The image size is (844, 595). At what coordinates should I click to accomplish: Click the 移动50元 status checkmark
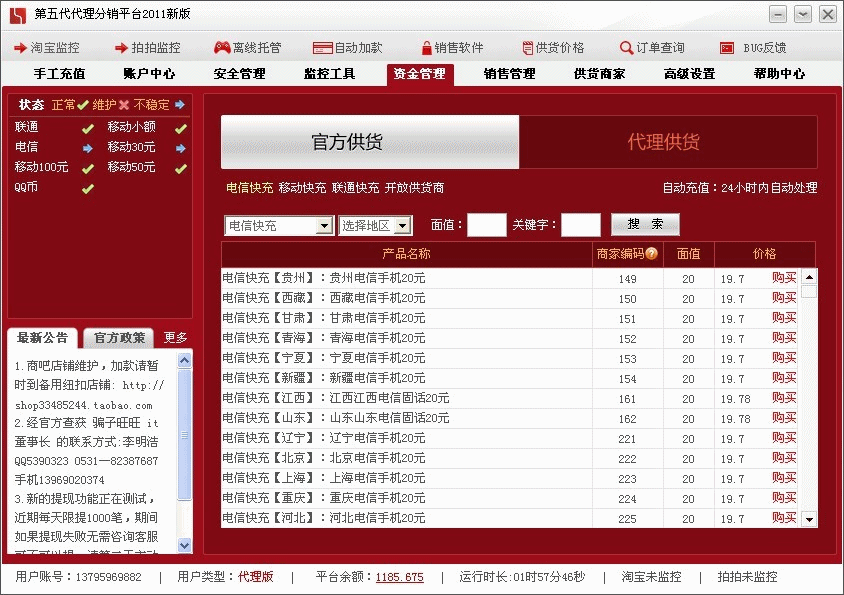tap(180, 169)
